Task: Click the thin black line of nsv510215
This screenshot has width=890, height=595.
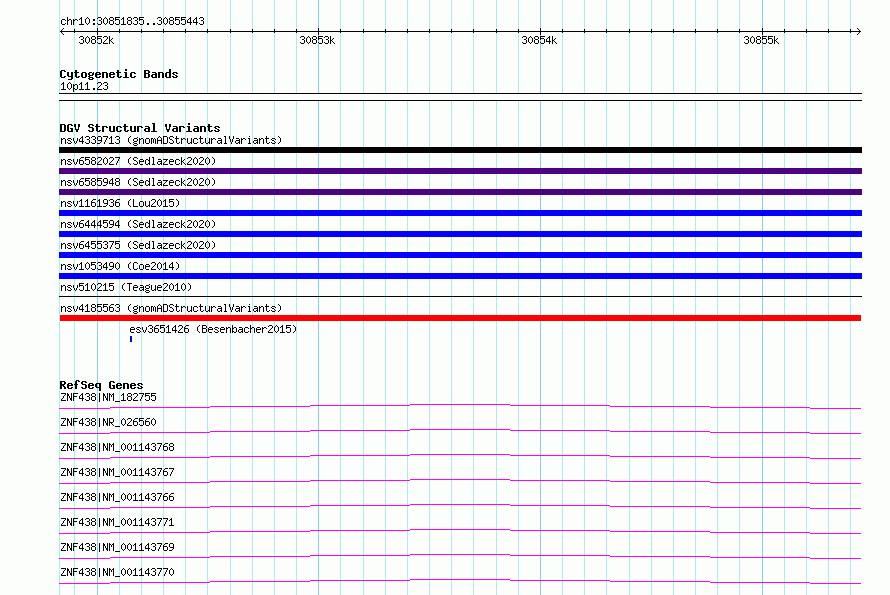Action: (460, 296)
